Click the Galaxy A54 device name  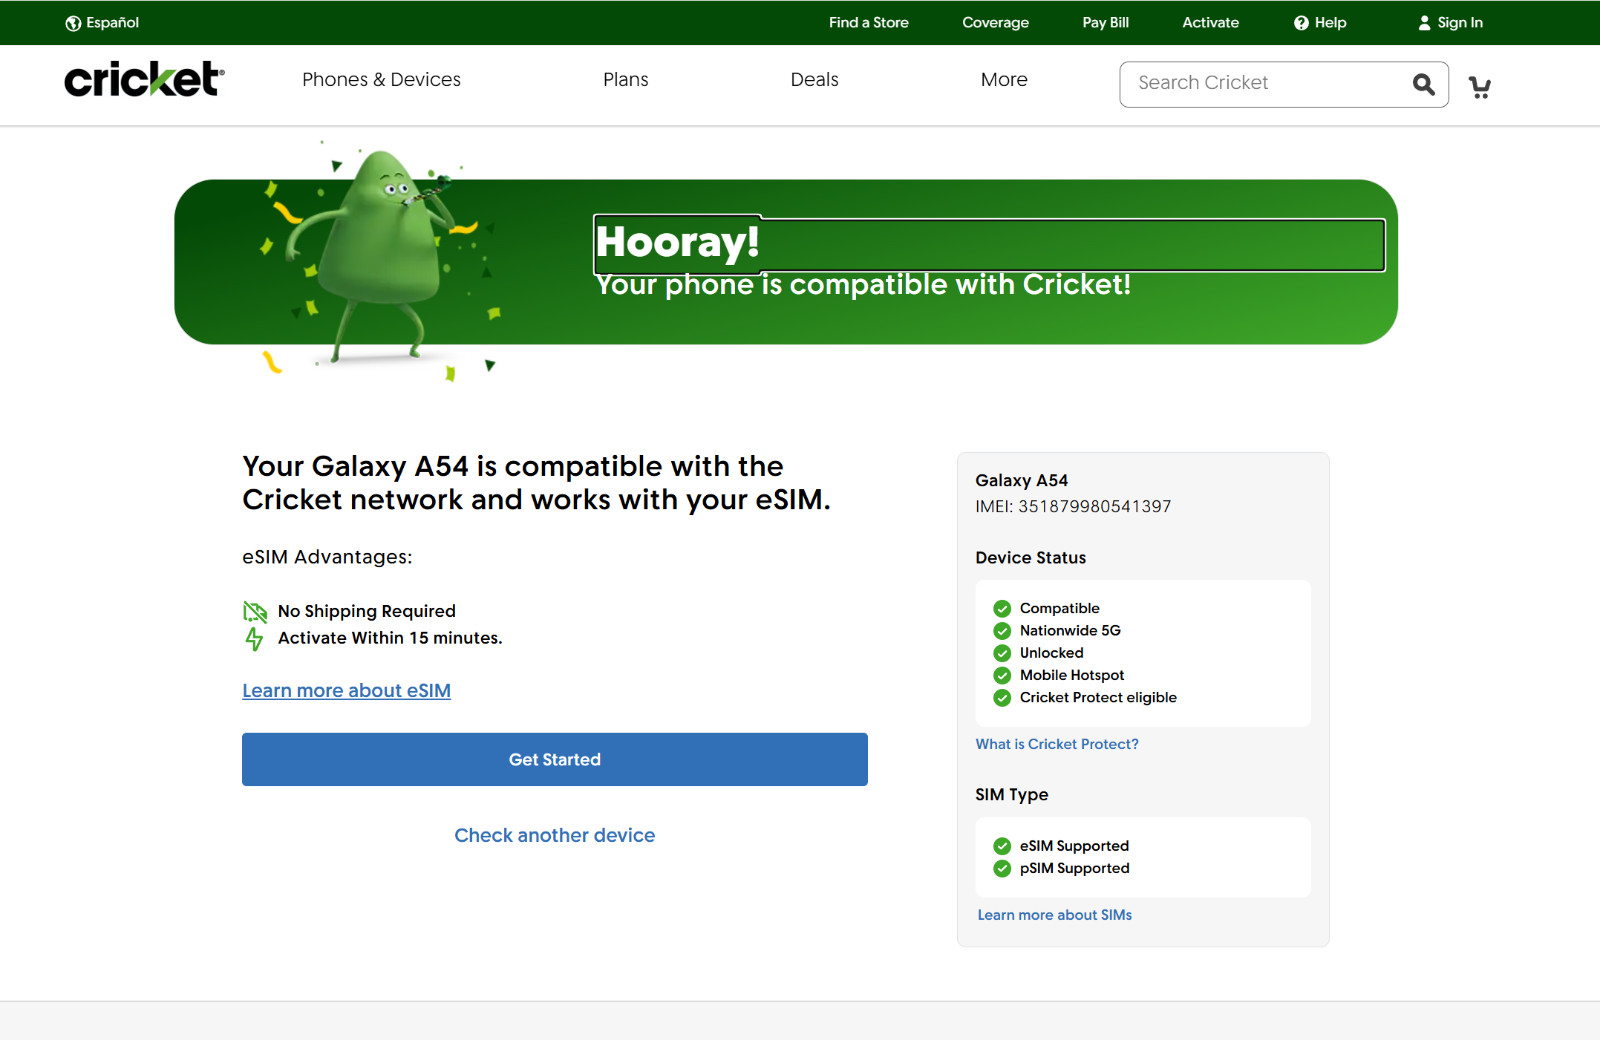coord(1022,481)
